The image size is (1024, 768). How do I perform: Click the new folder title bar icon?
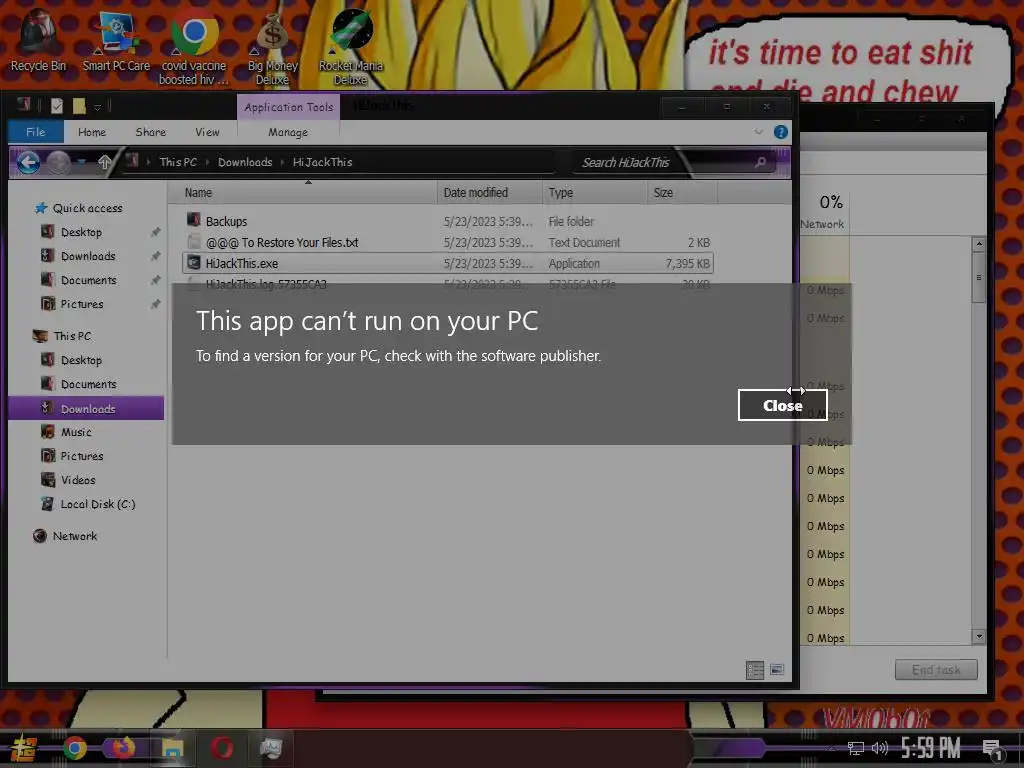click(x=79, y=106)
